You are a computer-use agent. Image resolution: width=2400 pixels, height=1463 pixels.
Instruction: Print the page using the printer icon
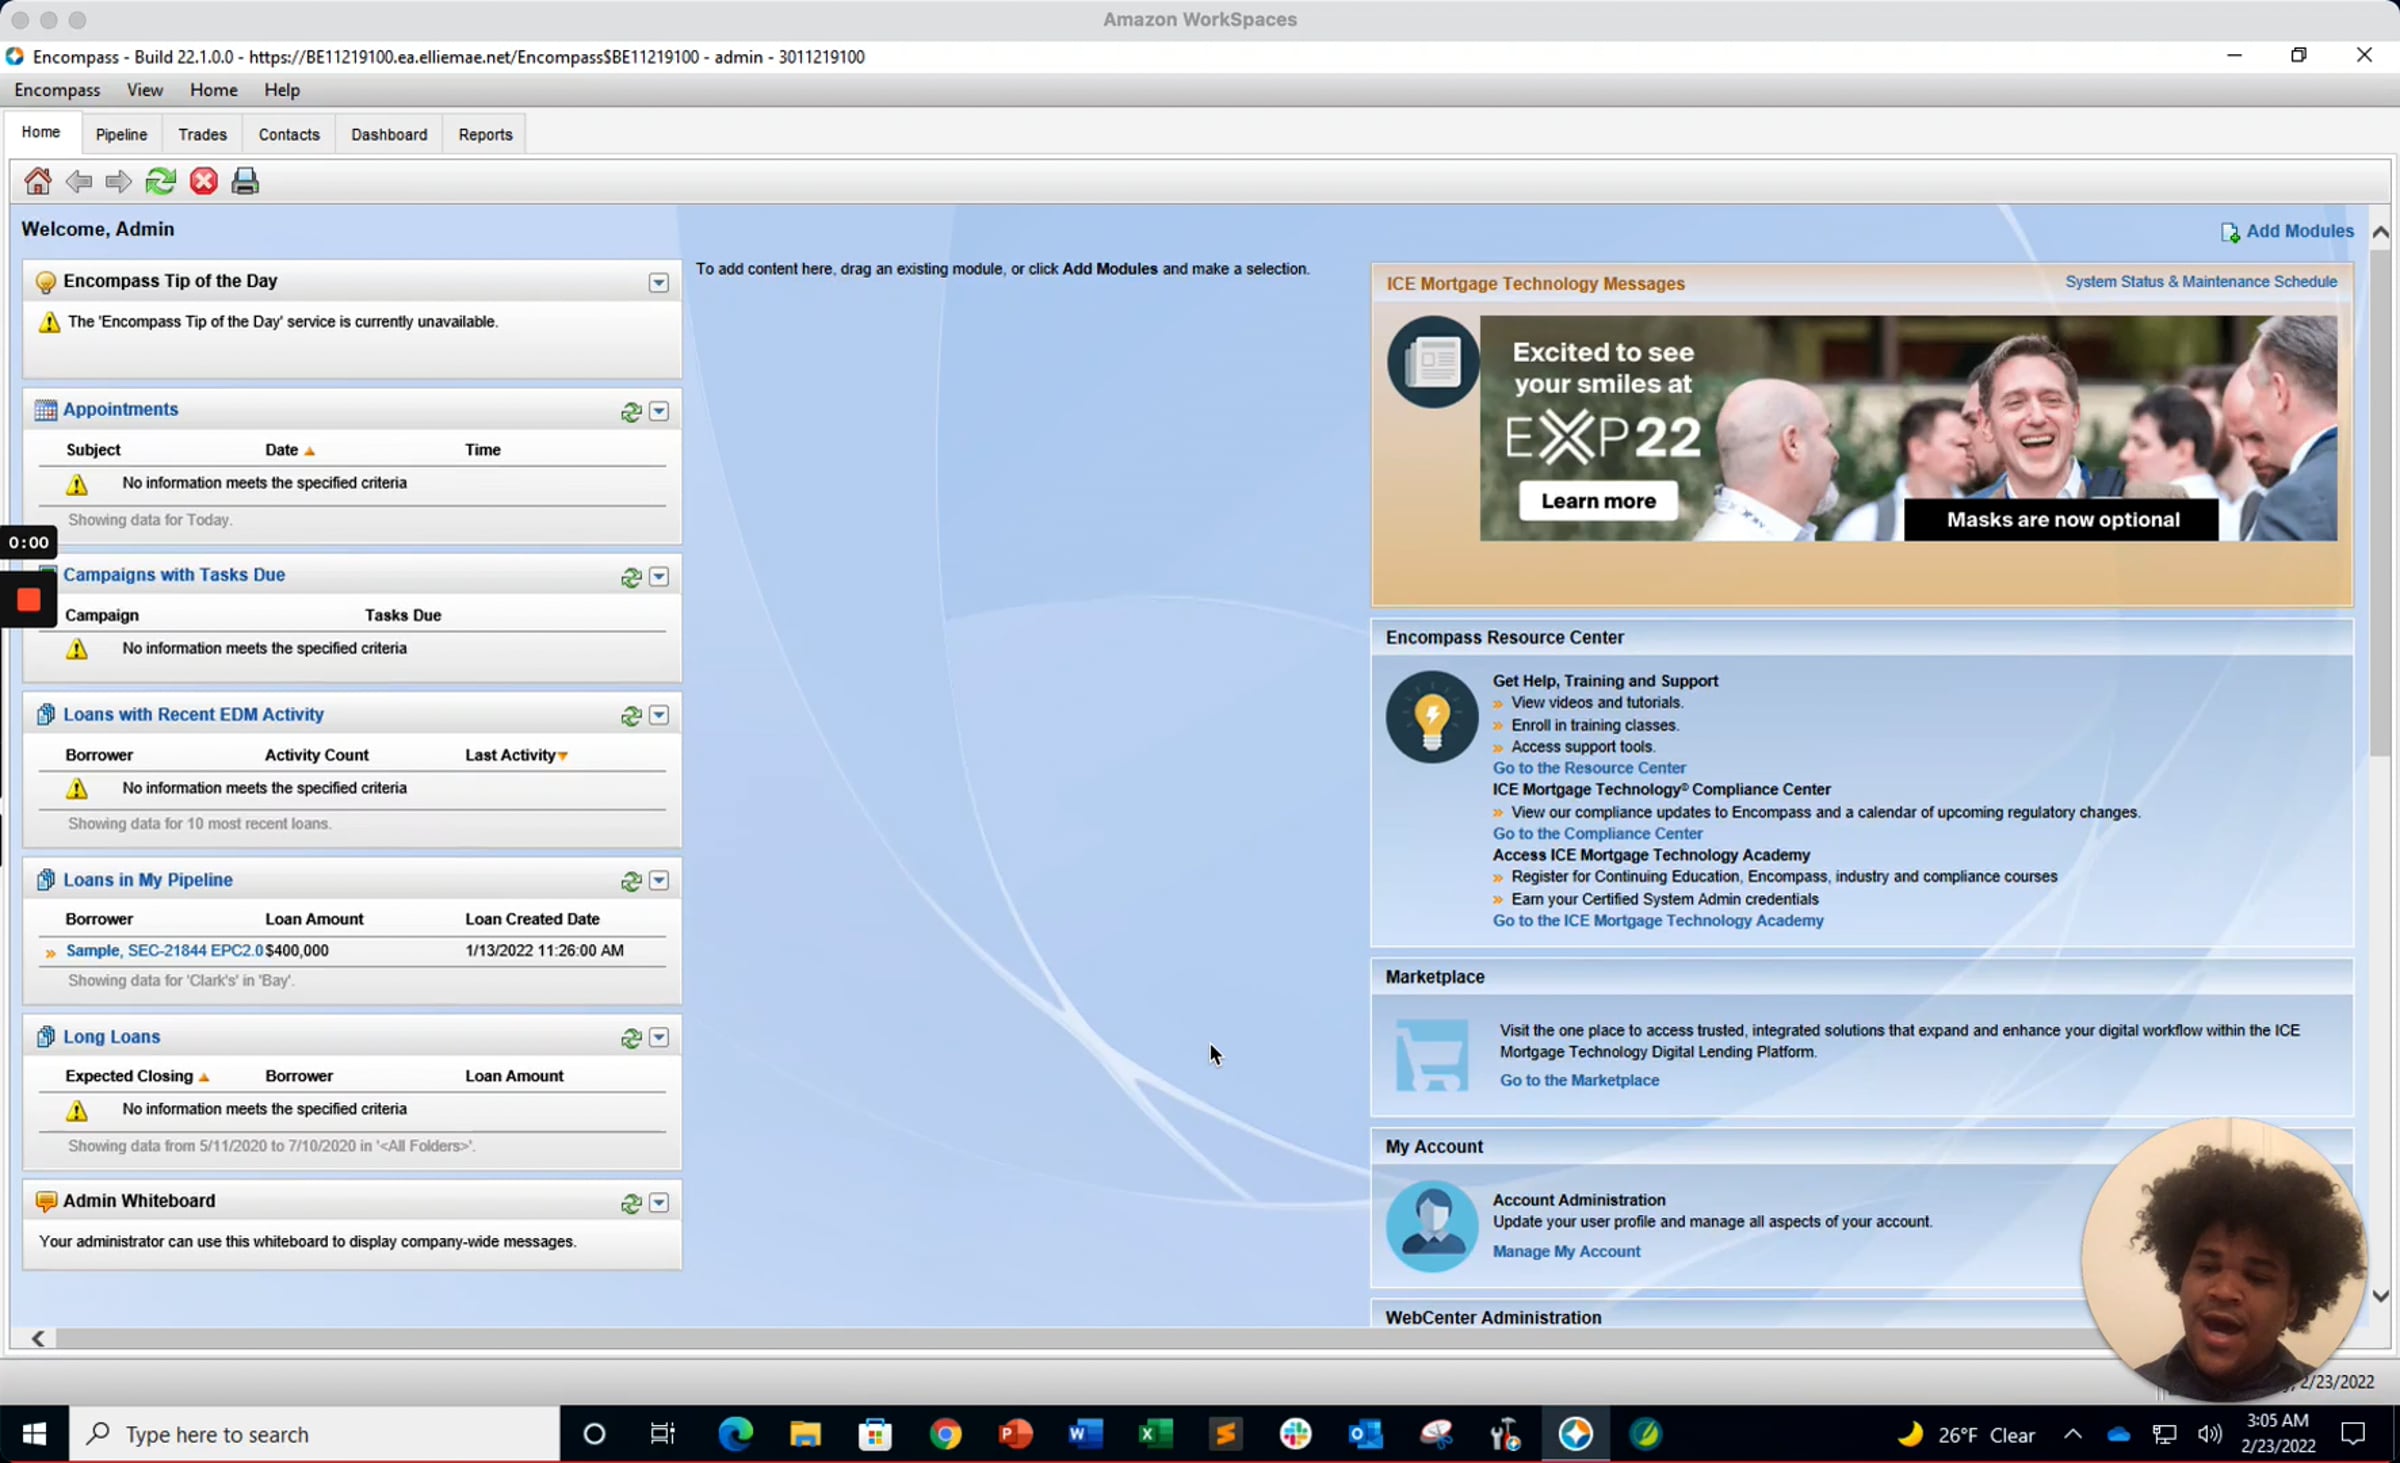(245, 181)
